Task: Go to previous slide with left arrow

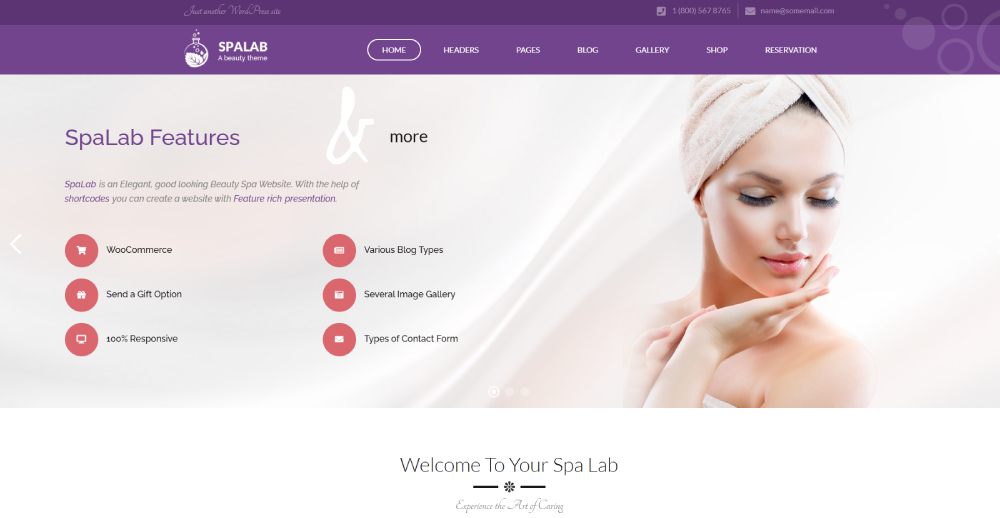Action: (x=16, y=244)
